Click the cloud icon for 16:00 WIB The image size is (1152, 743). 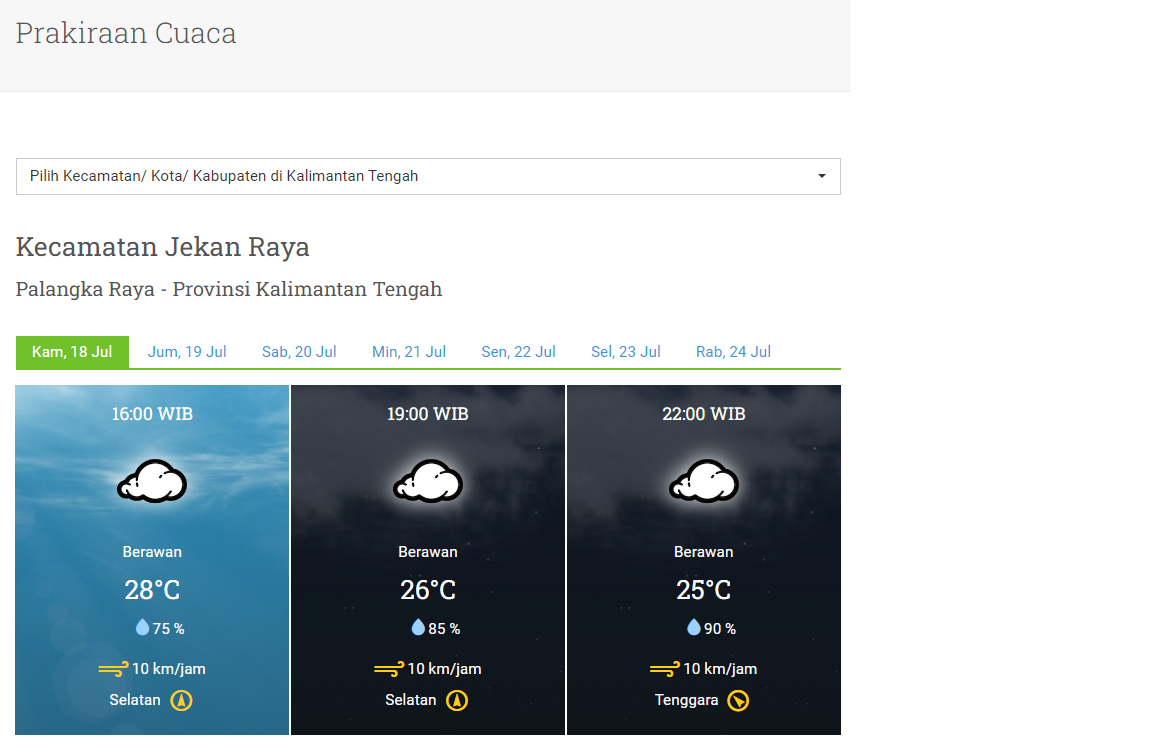[x=152, y=481]
